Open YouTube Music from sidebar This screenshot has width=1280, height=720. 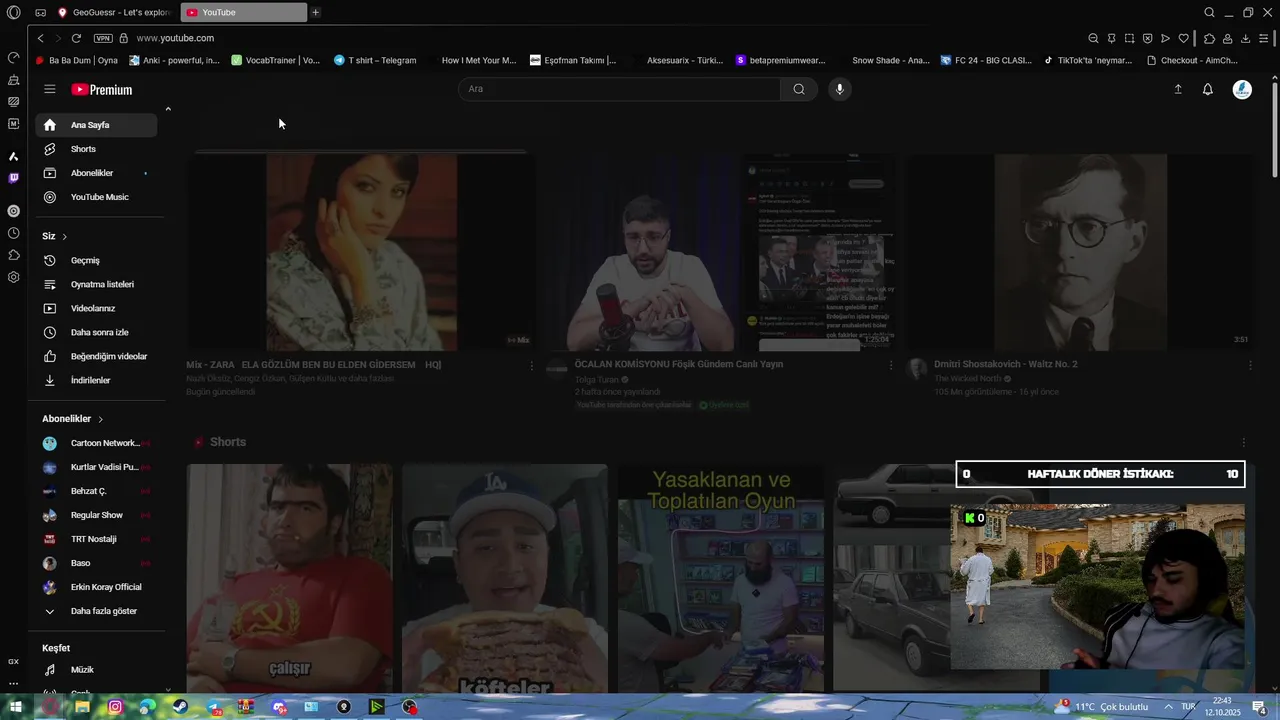96,197
